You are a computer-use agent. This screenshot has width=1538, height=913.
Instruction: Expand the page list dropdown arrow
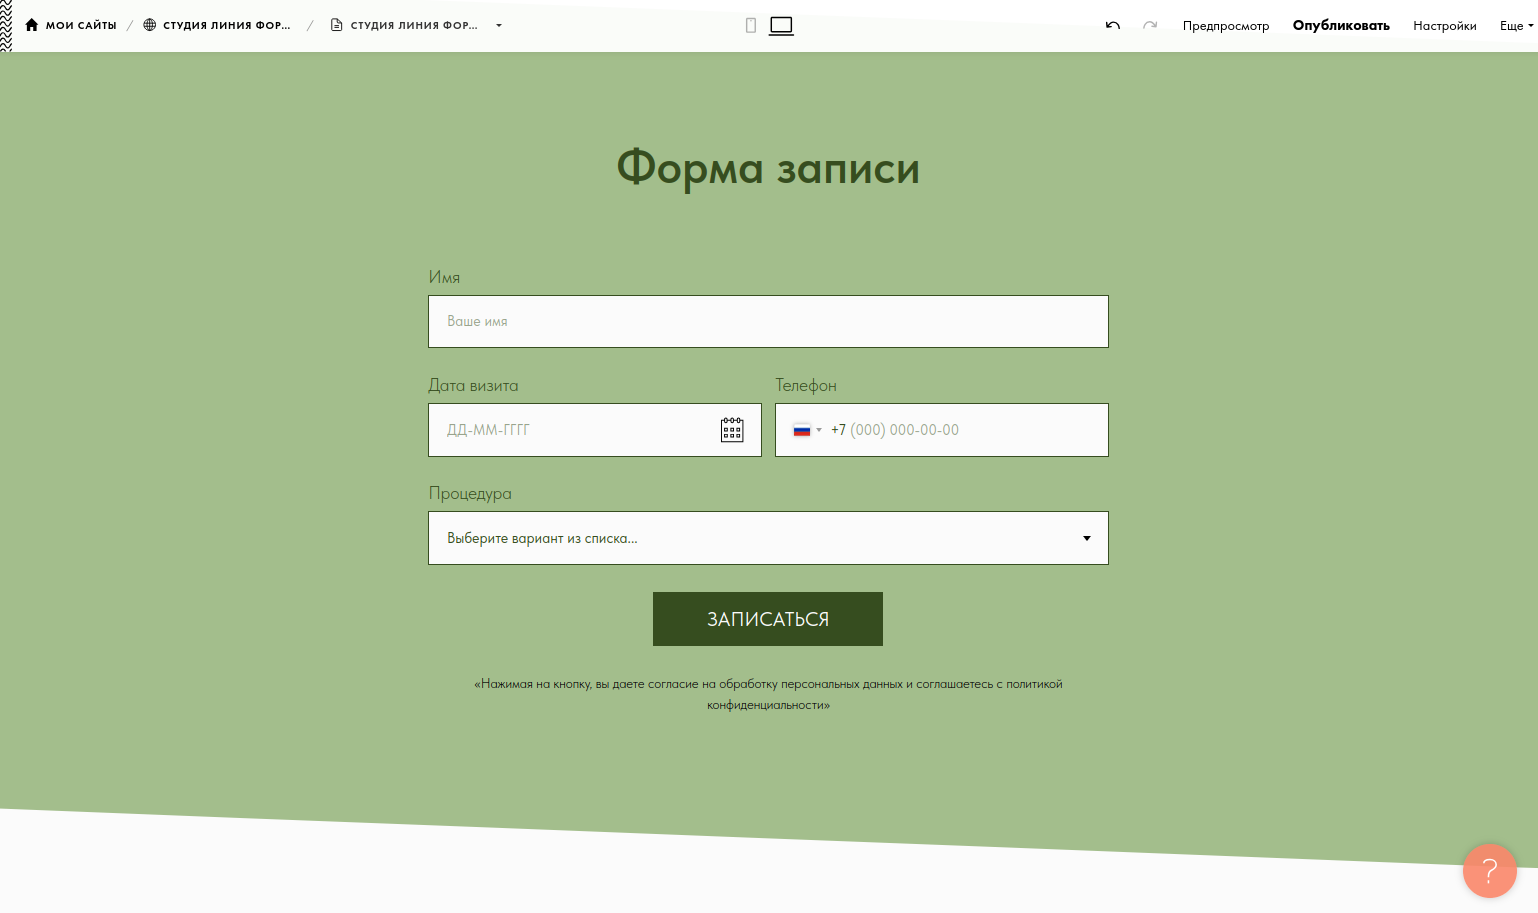pos(499,25)
